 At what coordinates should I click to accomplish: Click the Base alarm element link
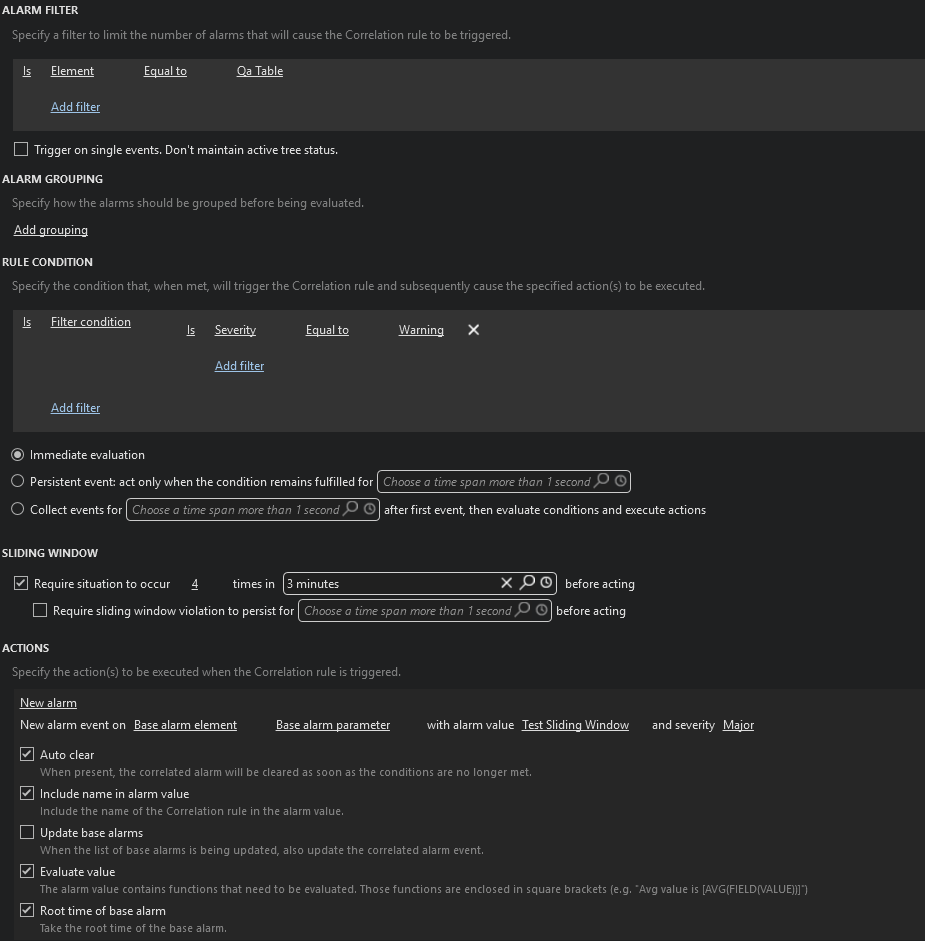pos(185,725)
